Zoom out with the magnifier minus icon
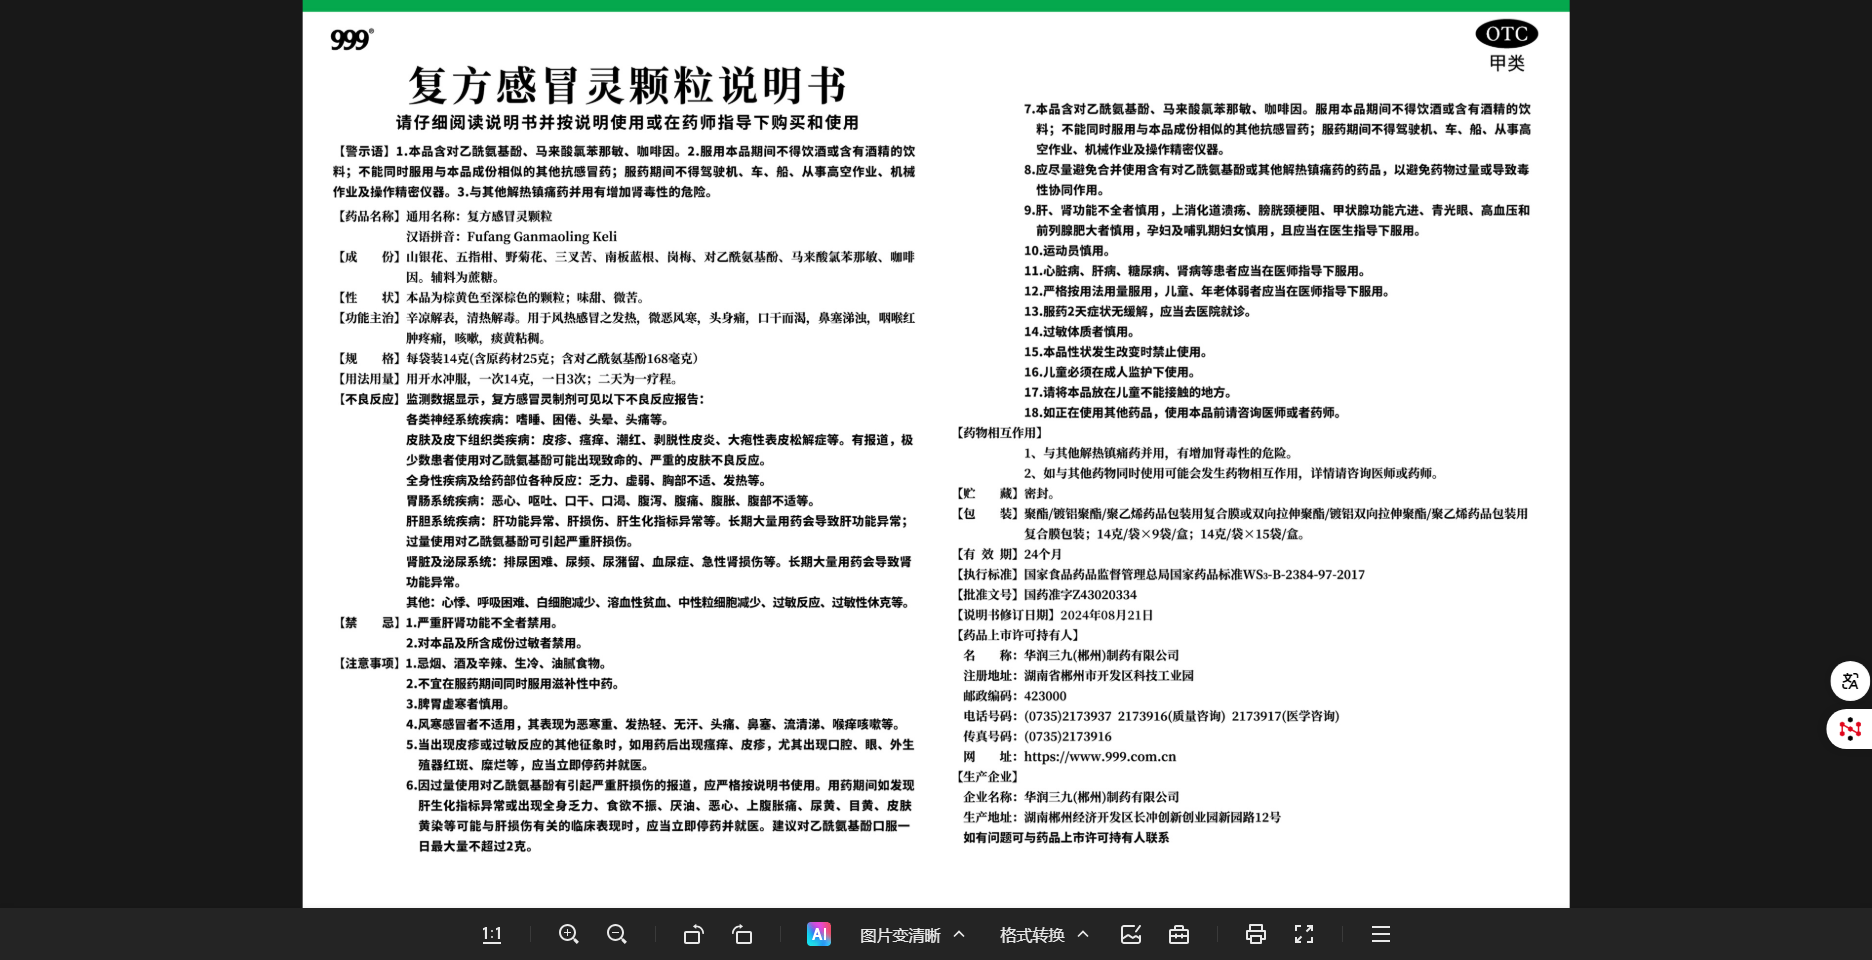This screenshot has width=1872, height=960. pyautogui.click(x=617, y=934)
